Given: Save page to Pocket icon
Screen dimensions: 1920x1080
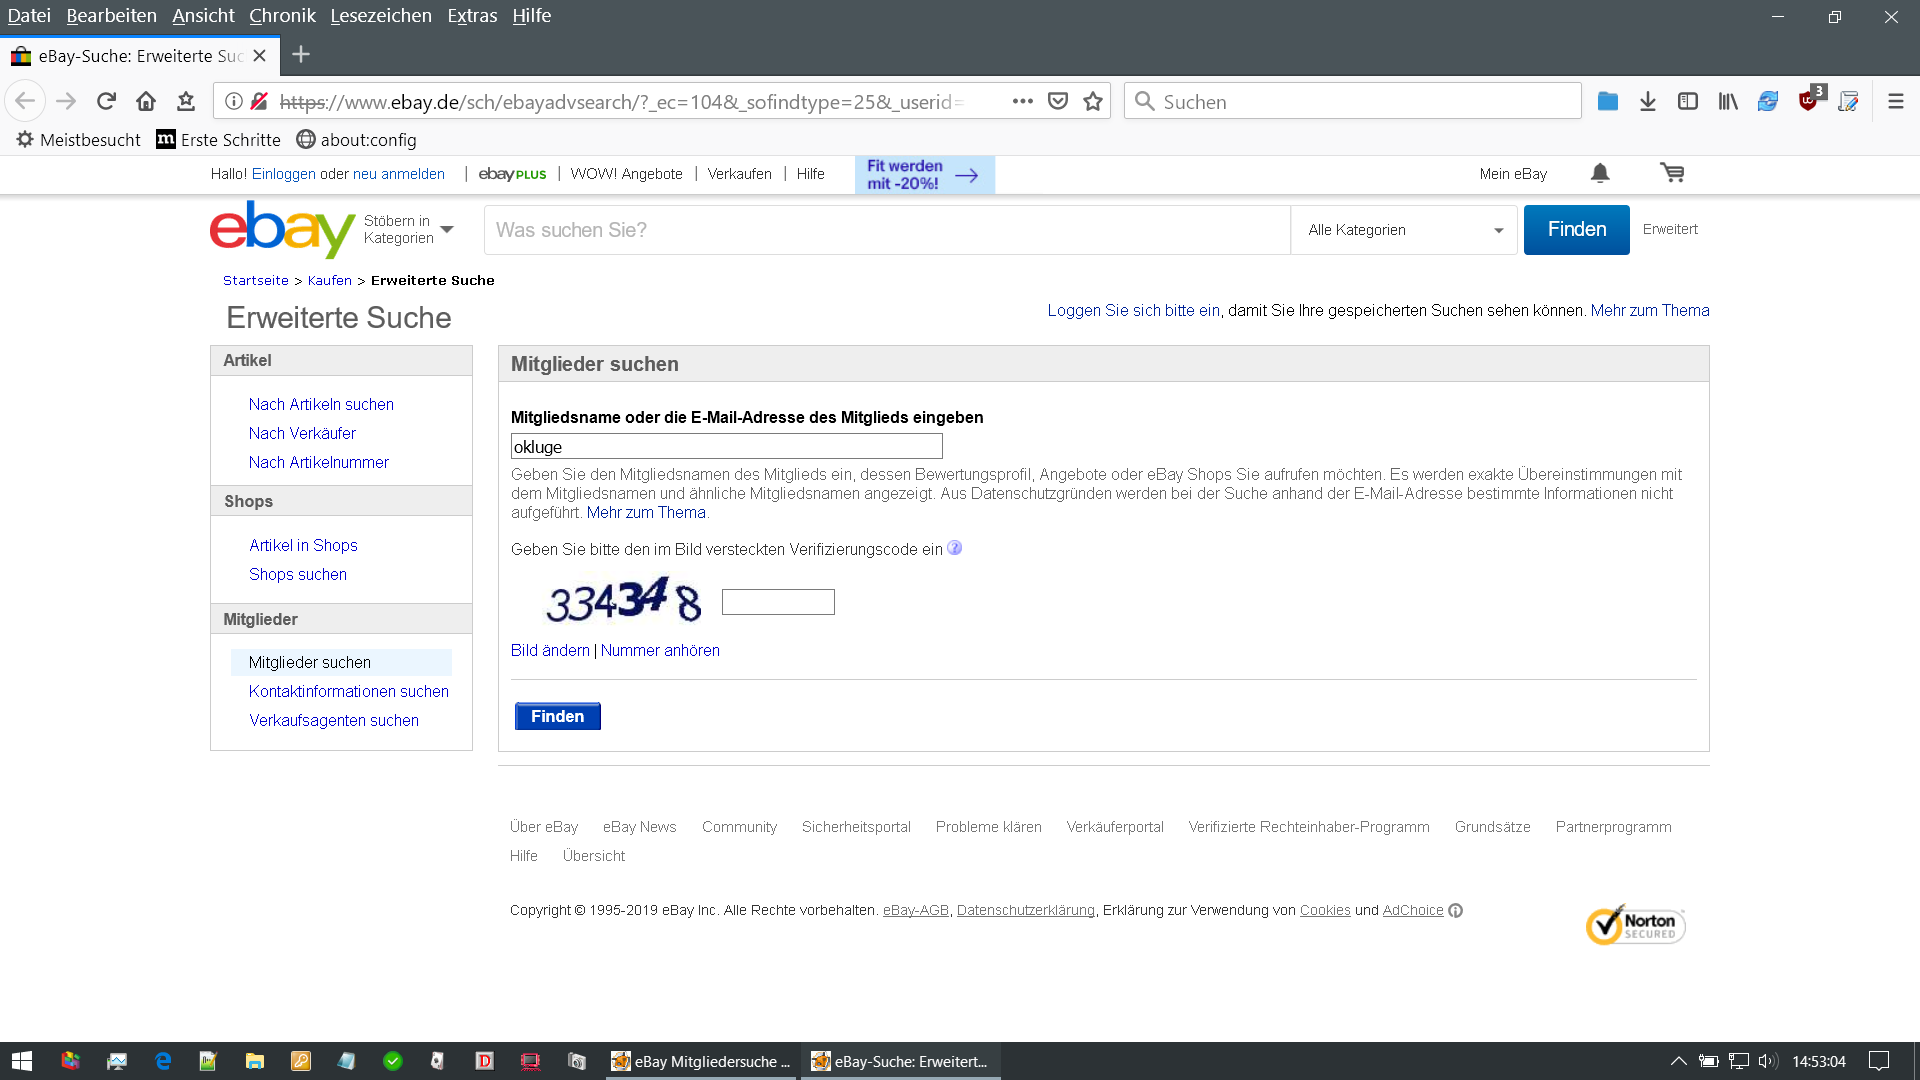Looking at the screenshot, I should [x=1058, y=101].
